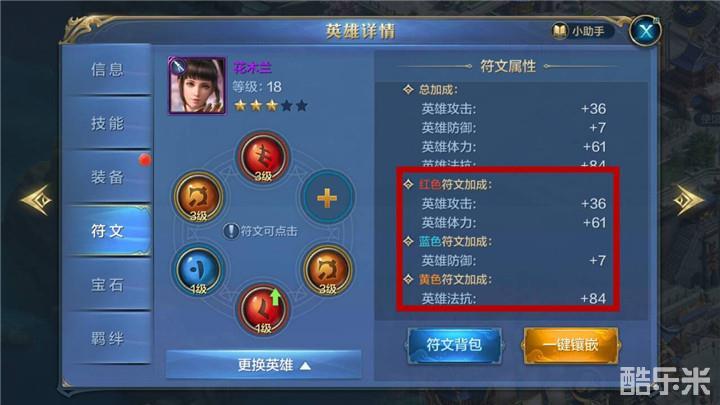This screenshot has width=720, height=405.
Task: Tap the bottom red rune with upgrade arrow
Action: [x=263, y=309]
